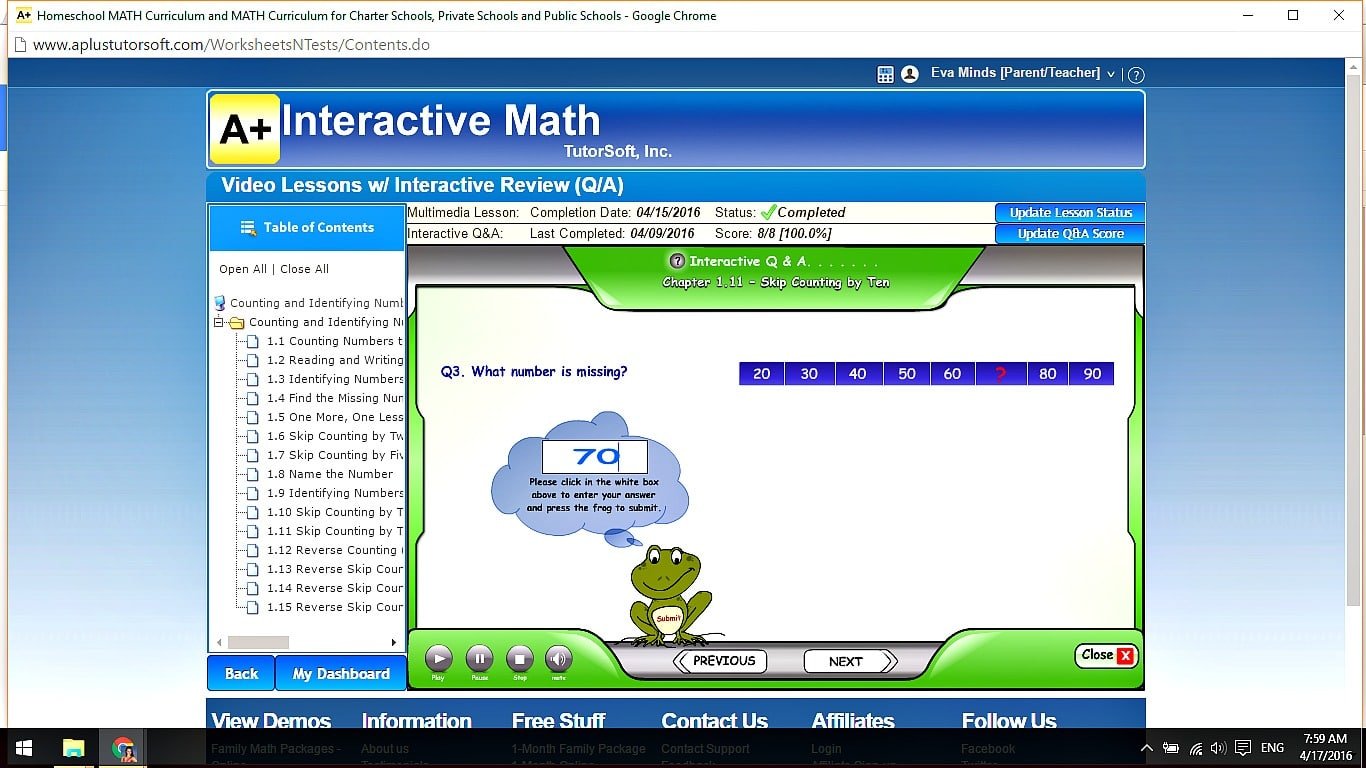Viewport: 1366px width, 768px height.
Task: Open the calculator grid icon in header
Action: pyautogui.click(x=885, y=74)
